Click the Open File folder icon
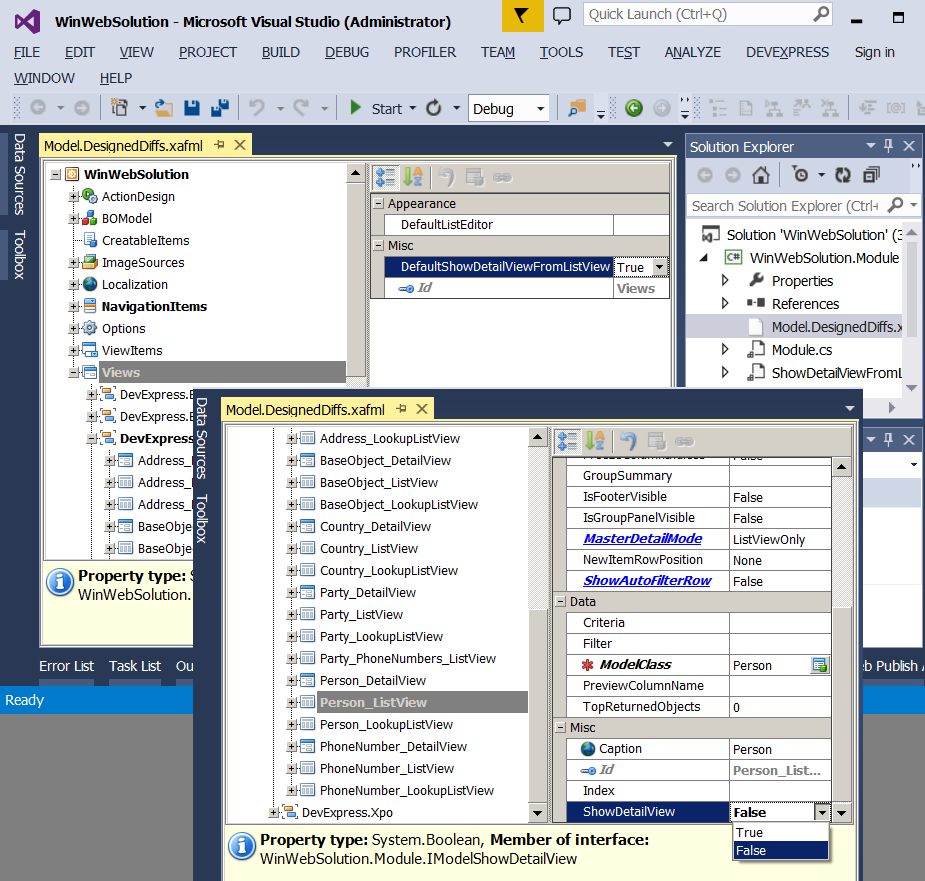The image size is (925, 881). tap(163, 108)
